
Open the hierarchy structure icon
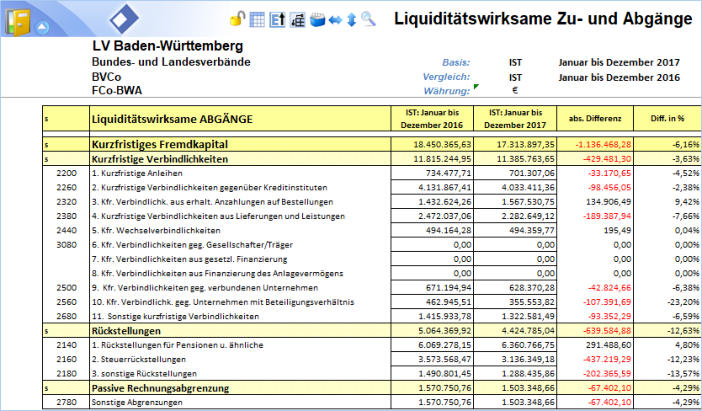pyautogui.click(x=297, y=19)
